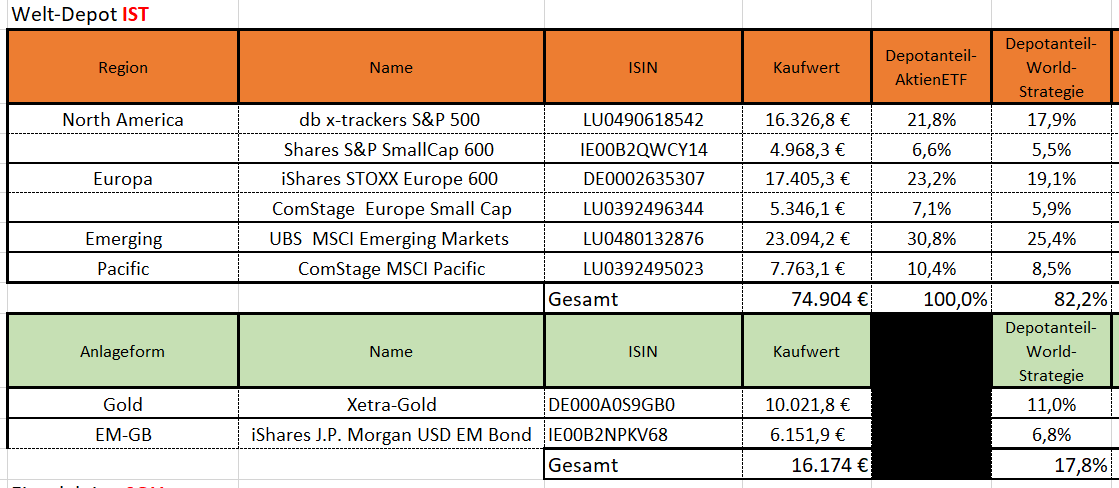Select the "db x-trackers S&P 500" cell
The image size is (1119, 488).
[x=390, y=120]
